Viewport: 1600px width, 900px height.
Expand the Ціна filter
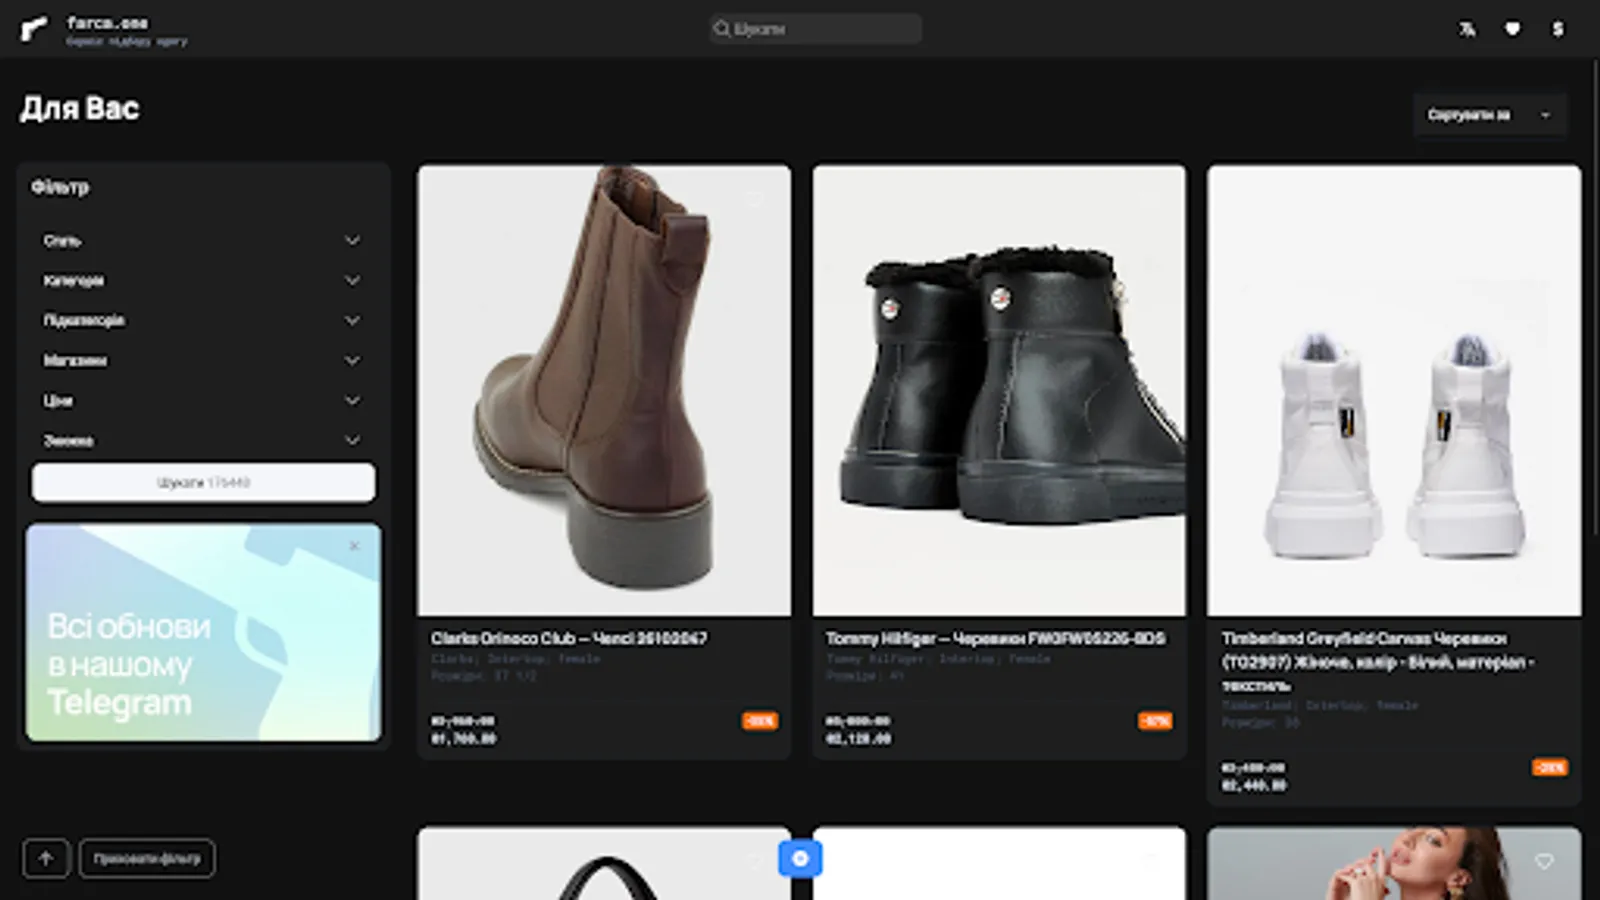(x=202, y=400)
